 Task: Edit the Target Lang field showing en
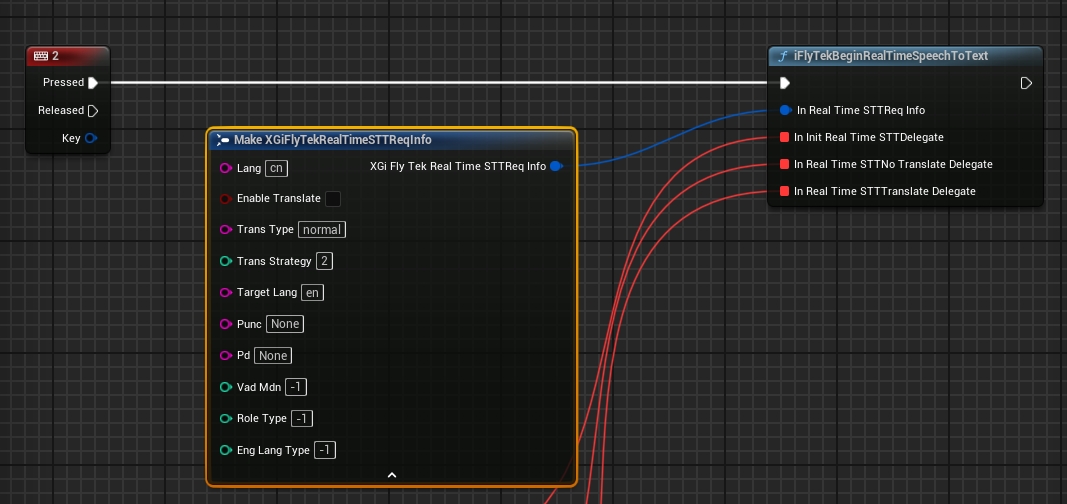pos(312,292)
